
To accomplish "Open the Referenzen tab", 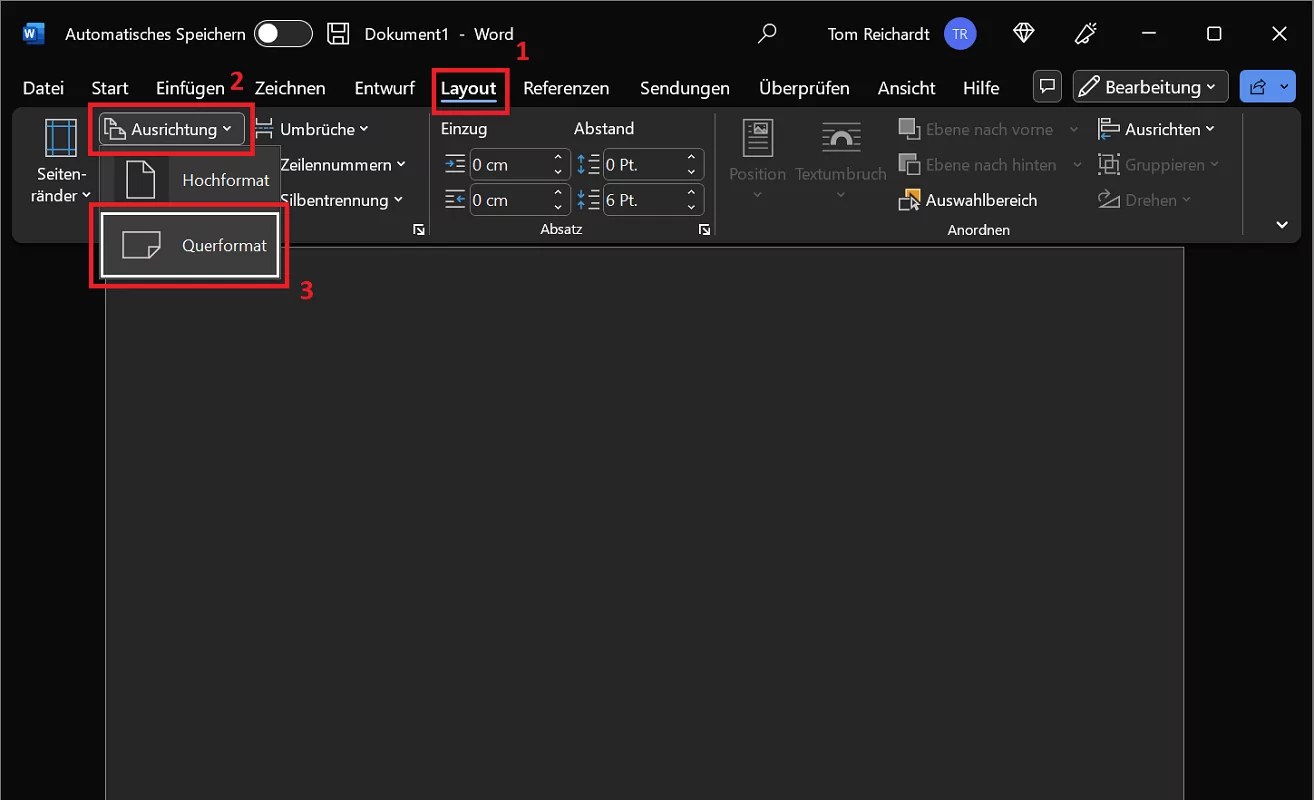I will pyautogui.click(x=566, y=88).
